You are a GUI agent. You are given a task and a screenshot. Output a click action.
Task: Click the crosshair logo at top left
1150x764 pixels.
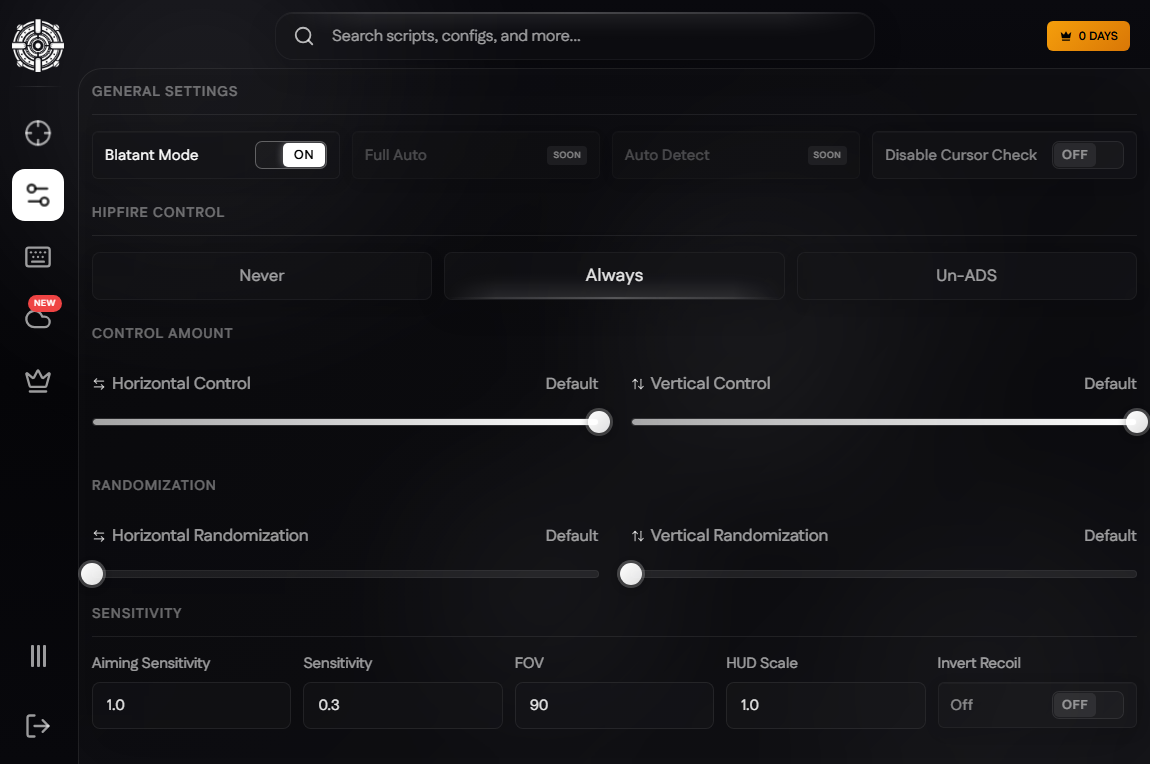38,45
